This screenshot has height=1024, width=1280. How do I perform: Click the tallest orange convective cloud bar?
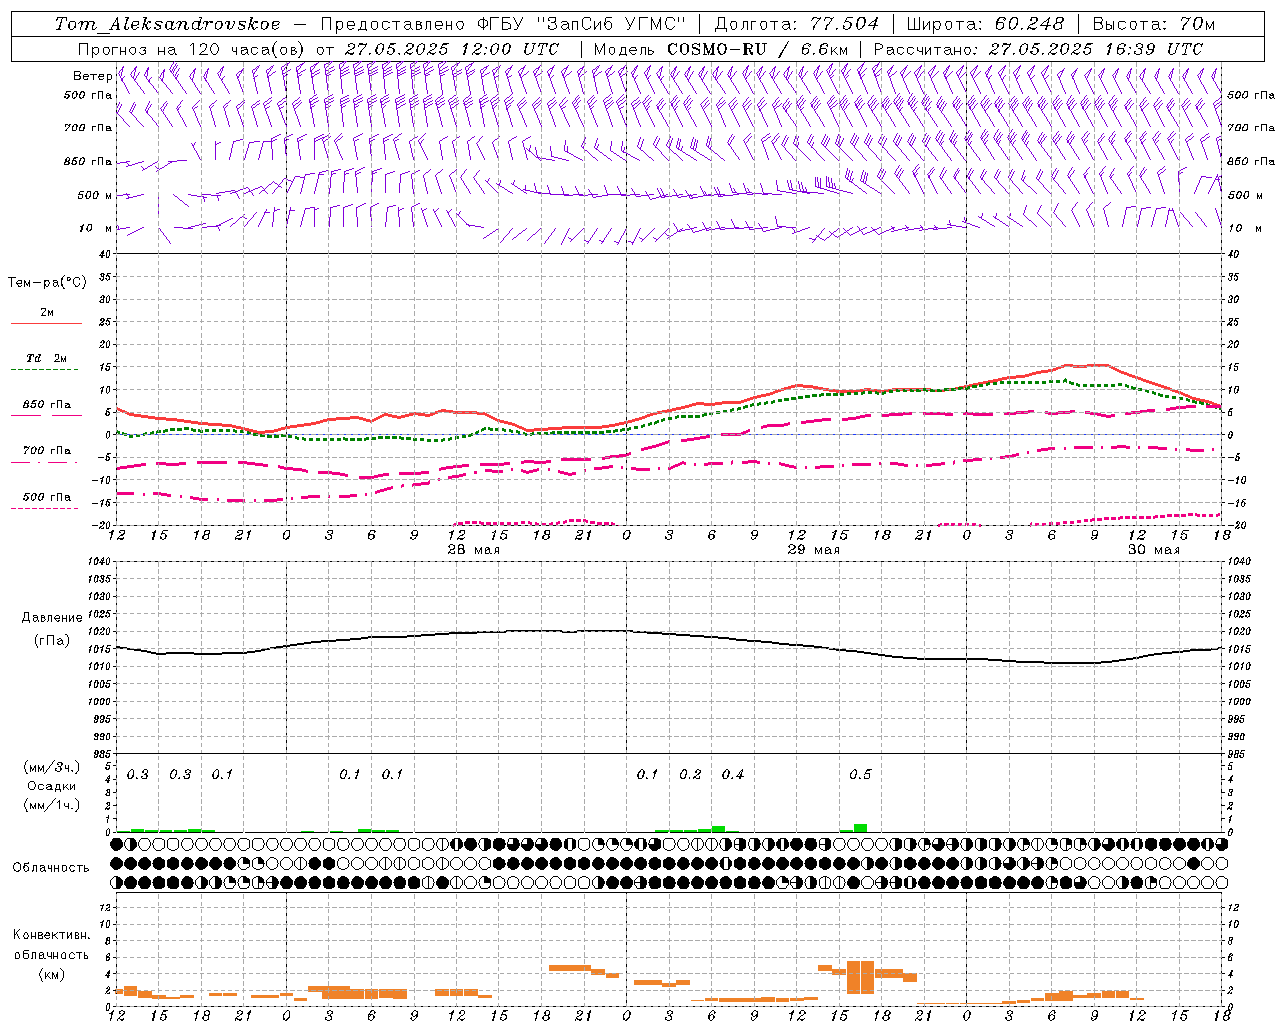coord(860,977)
